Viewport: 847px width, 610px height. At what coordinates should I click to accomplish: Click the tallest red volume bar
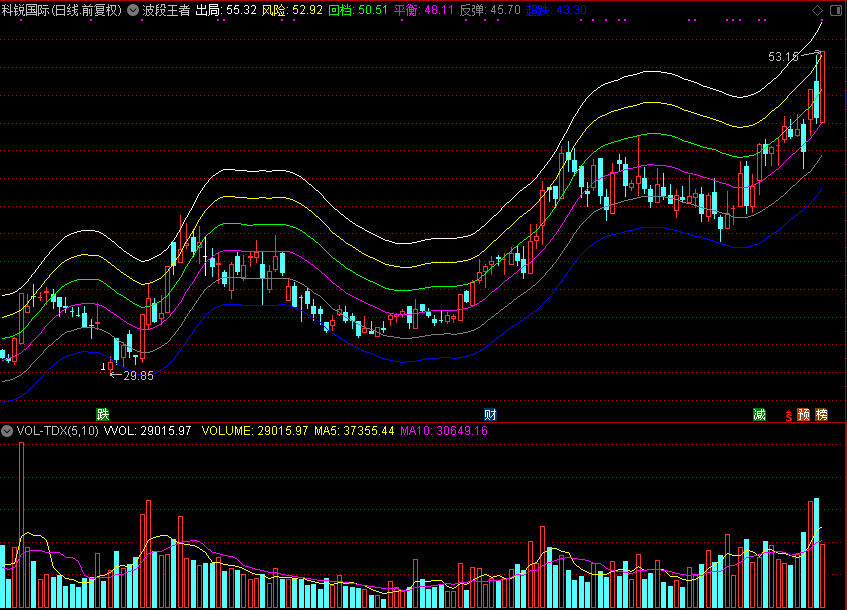[22, 525]
